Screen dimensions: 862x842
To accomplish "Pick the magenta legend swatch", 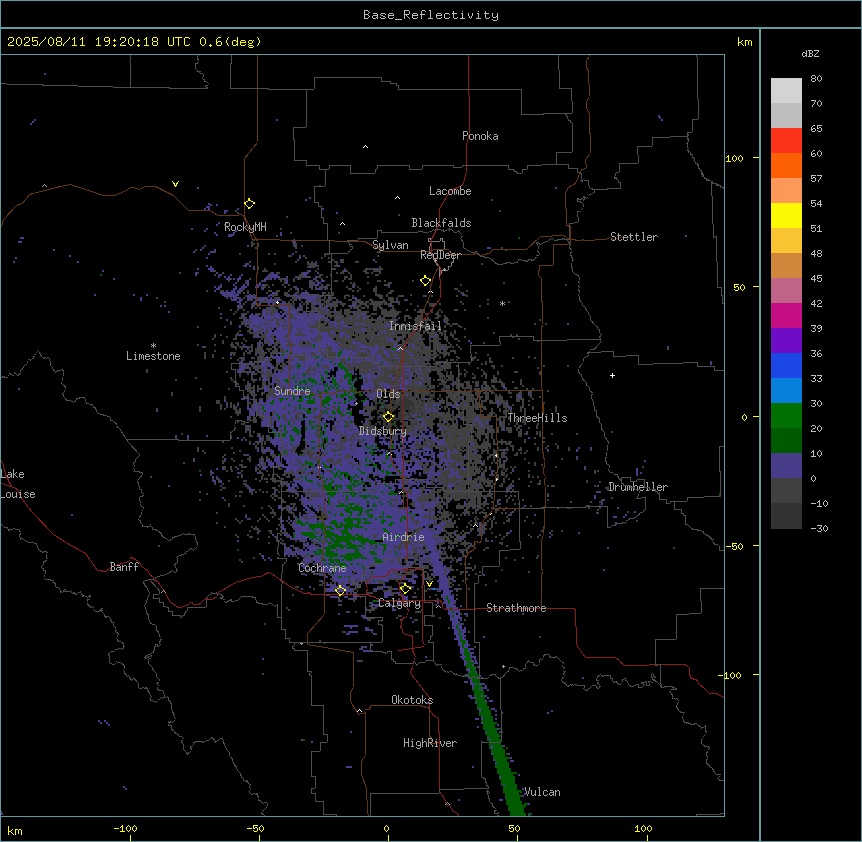I will click(x=786, y=315).
